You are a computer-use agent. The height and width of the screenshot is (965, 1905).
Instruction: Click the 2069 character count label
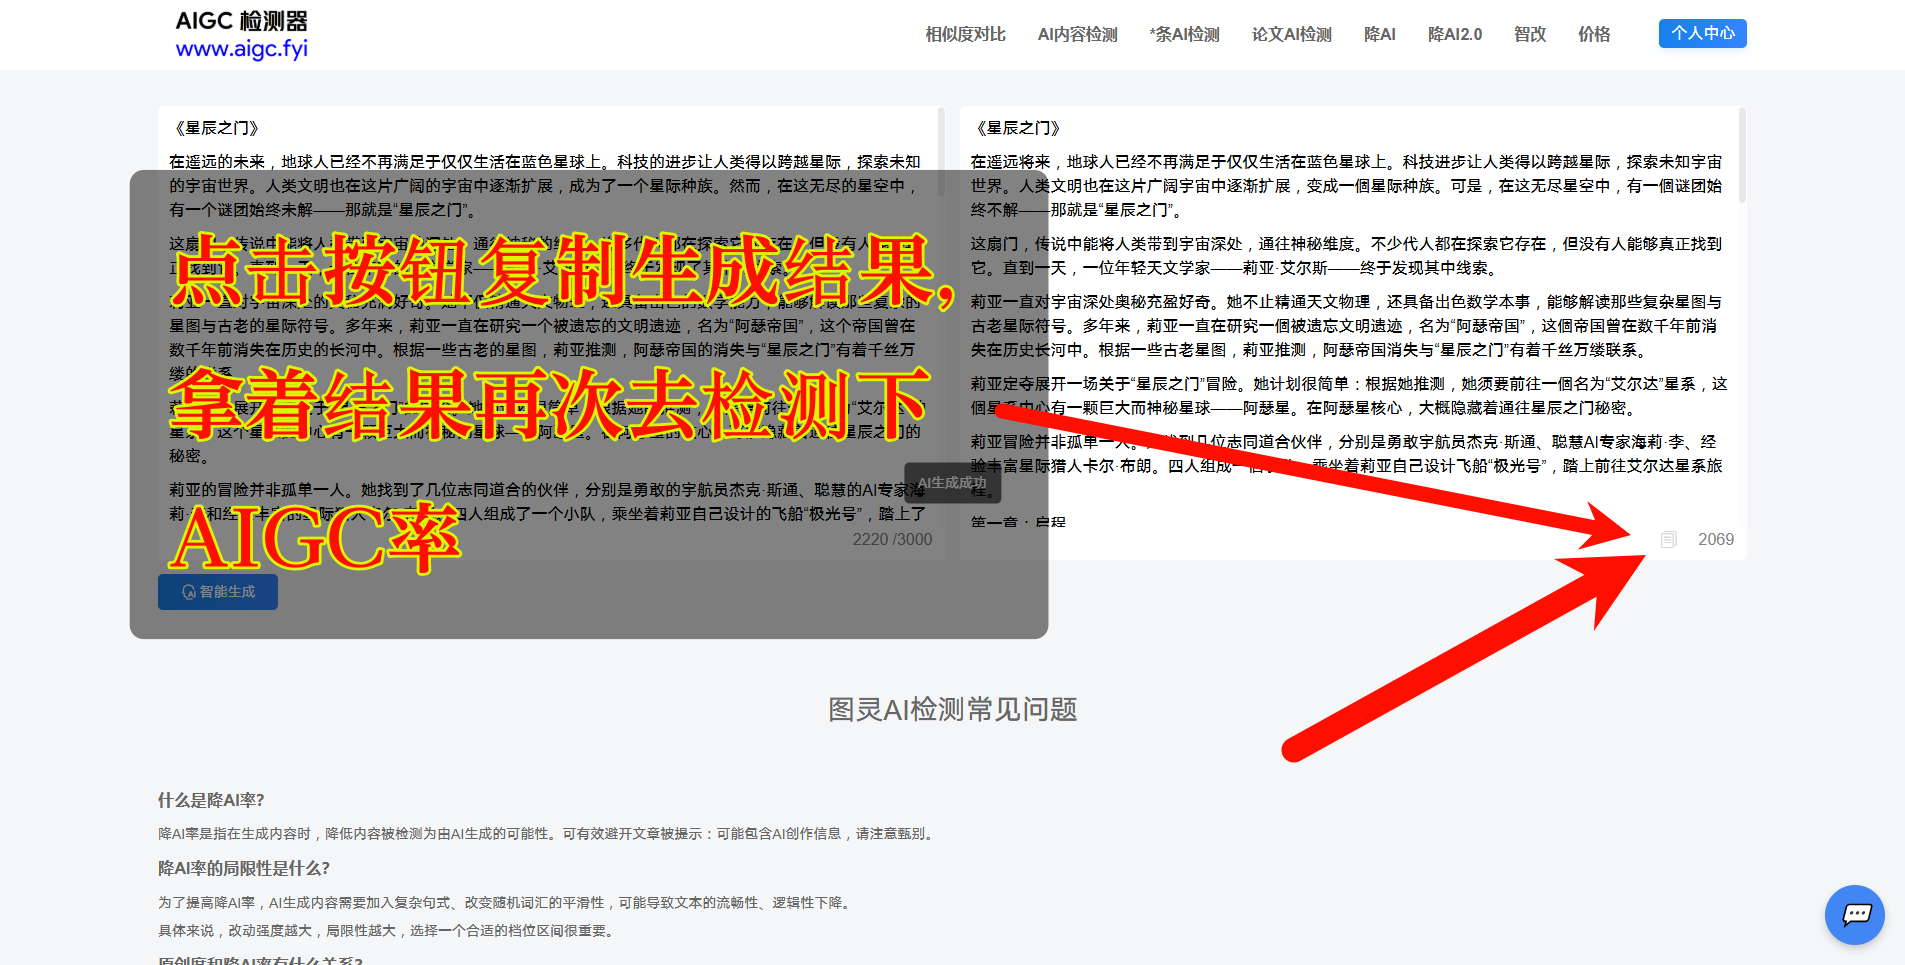click(x=1716, y=539)
